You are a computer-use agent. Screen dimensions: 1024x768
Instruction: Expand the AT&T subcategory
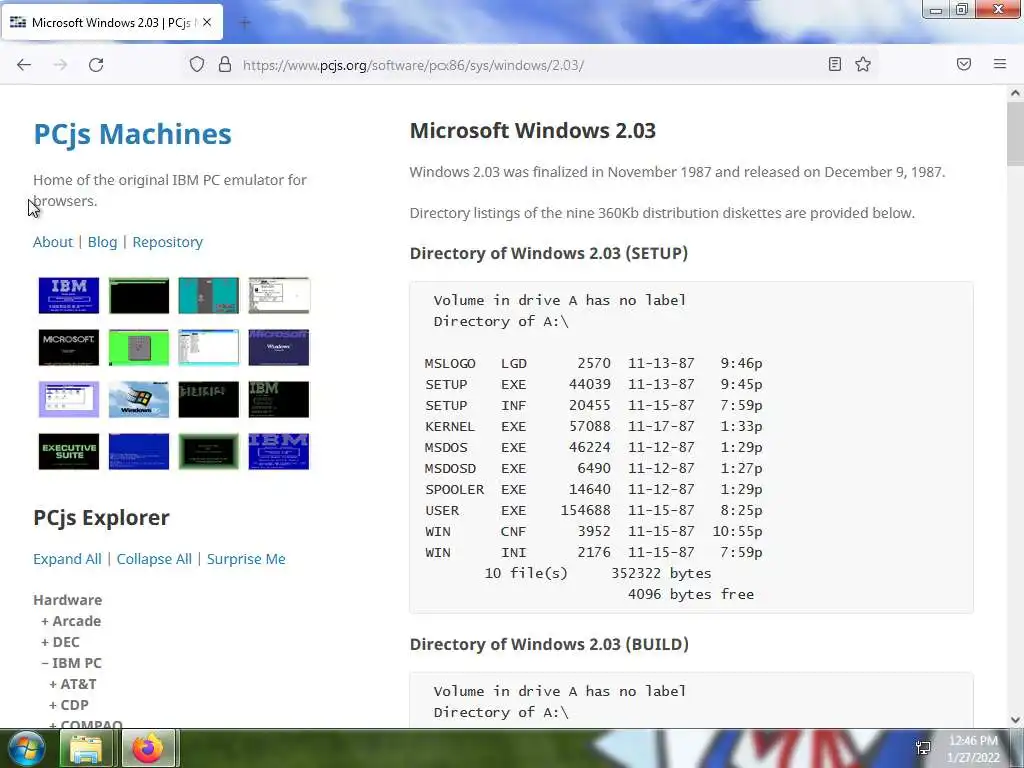(x=72, y=684)
